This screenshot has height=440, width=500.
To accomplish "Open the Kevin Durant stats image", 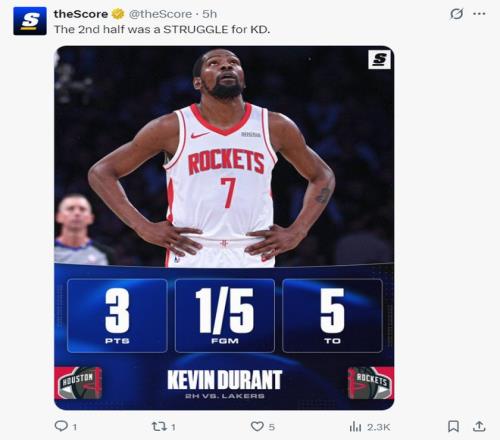I will (x=224, y=228).
